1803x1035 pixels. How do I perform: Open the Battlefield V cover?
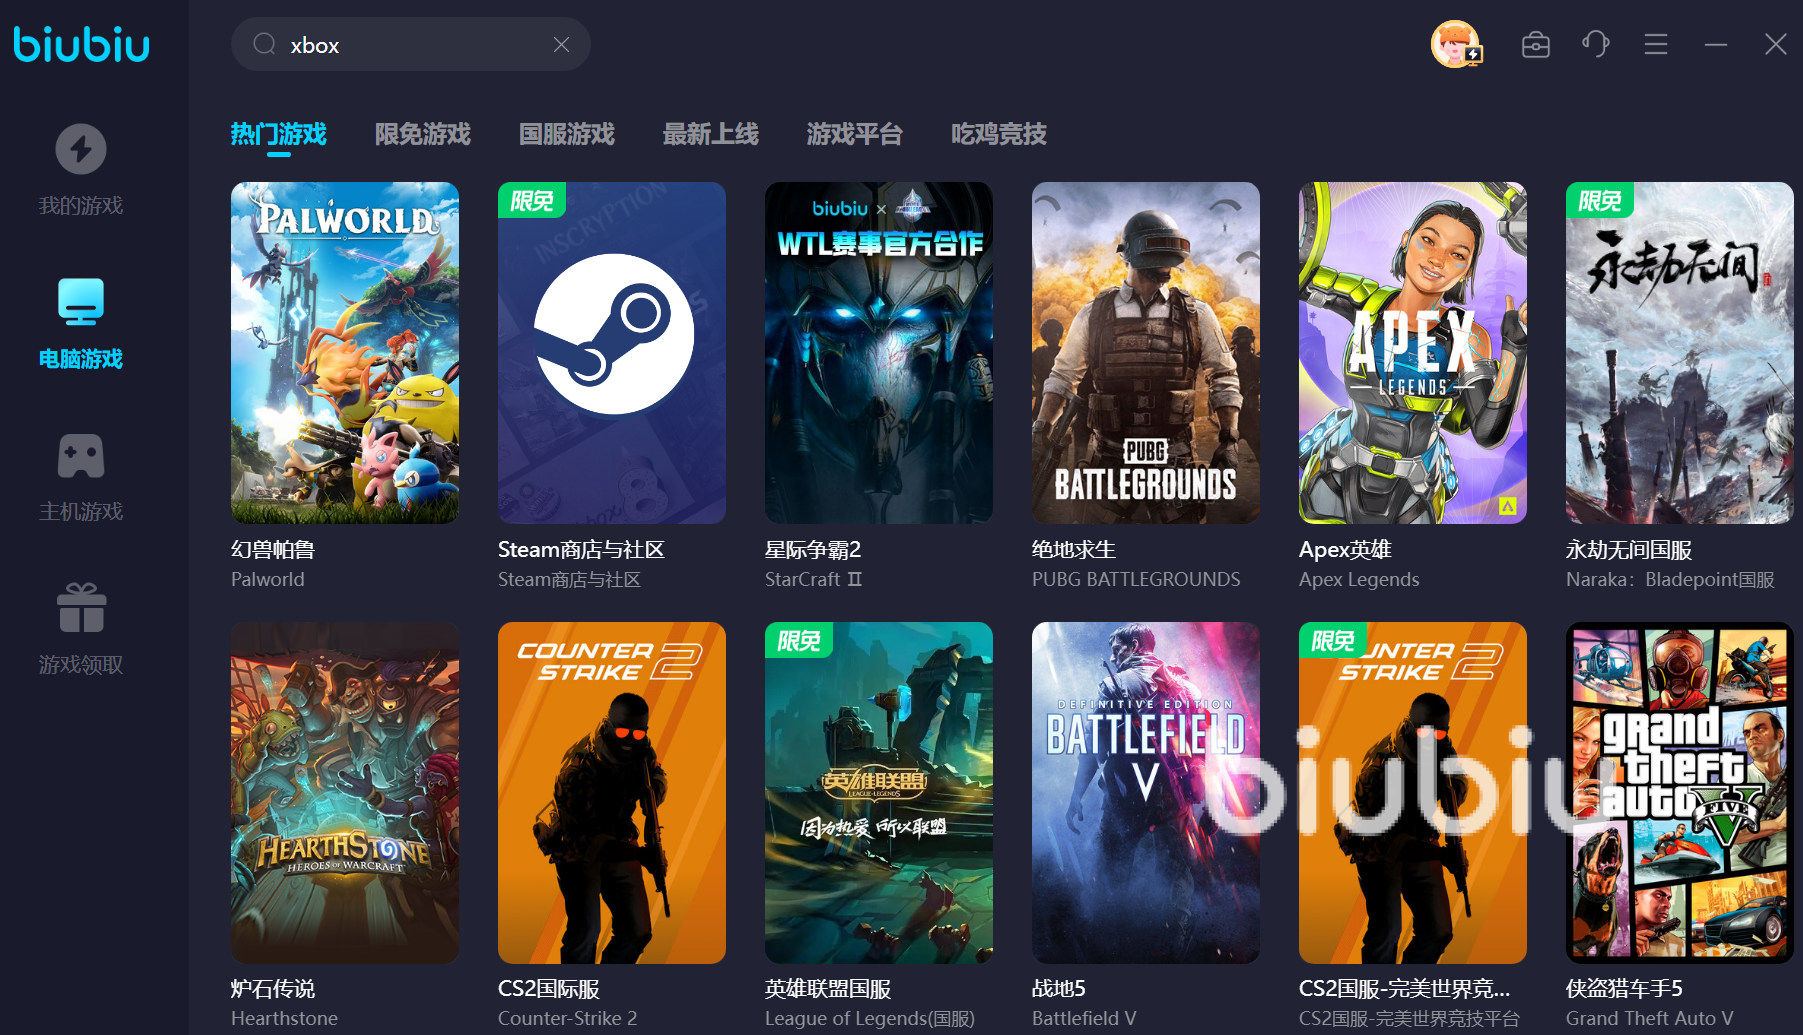(1146, 793)
